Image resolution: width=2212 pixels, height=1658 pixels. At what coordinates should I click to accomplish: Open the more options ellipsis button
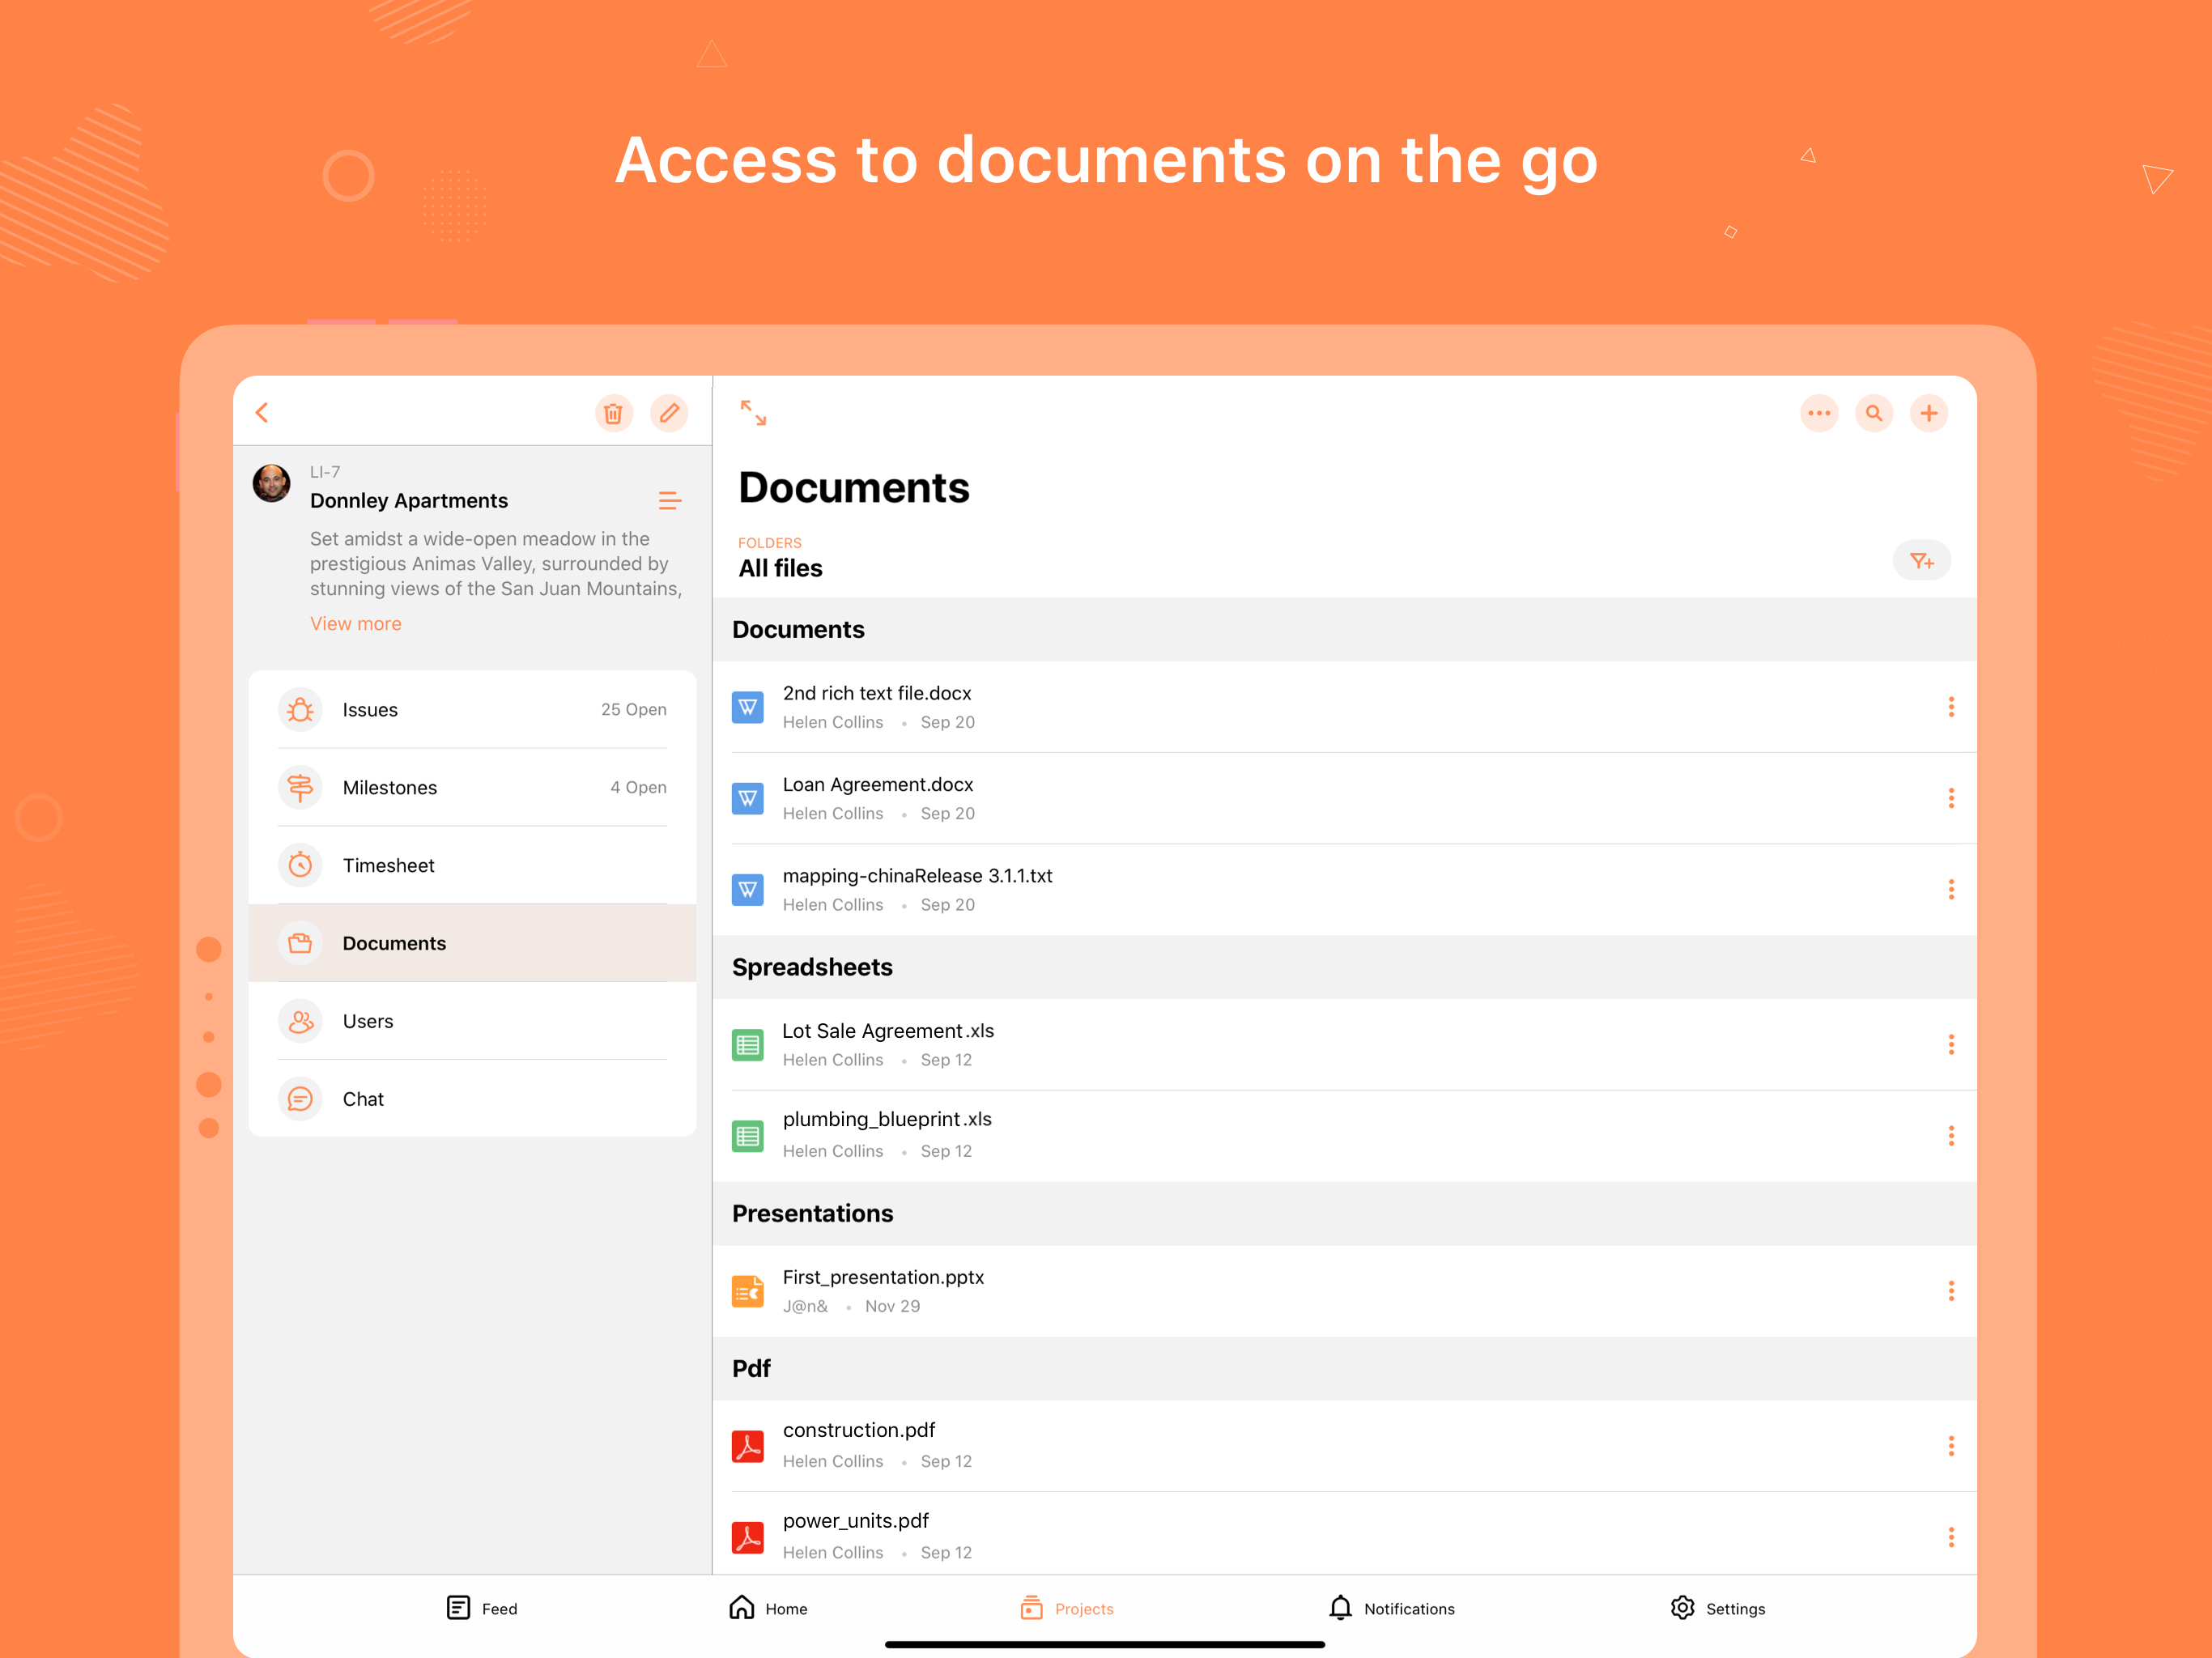coord(1819,413)
